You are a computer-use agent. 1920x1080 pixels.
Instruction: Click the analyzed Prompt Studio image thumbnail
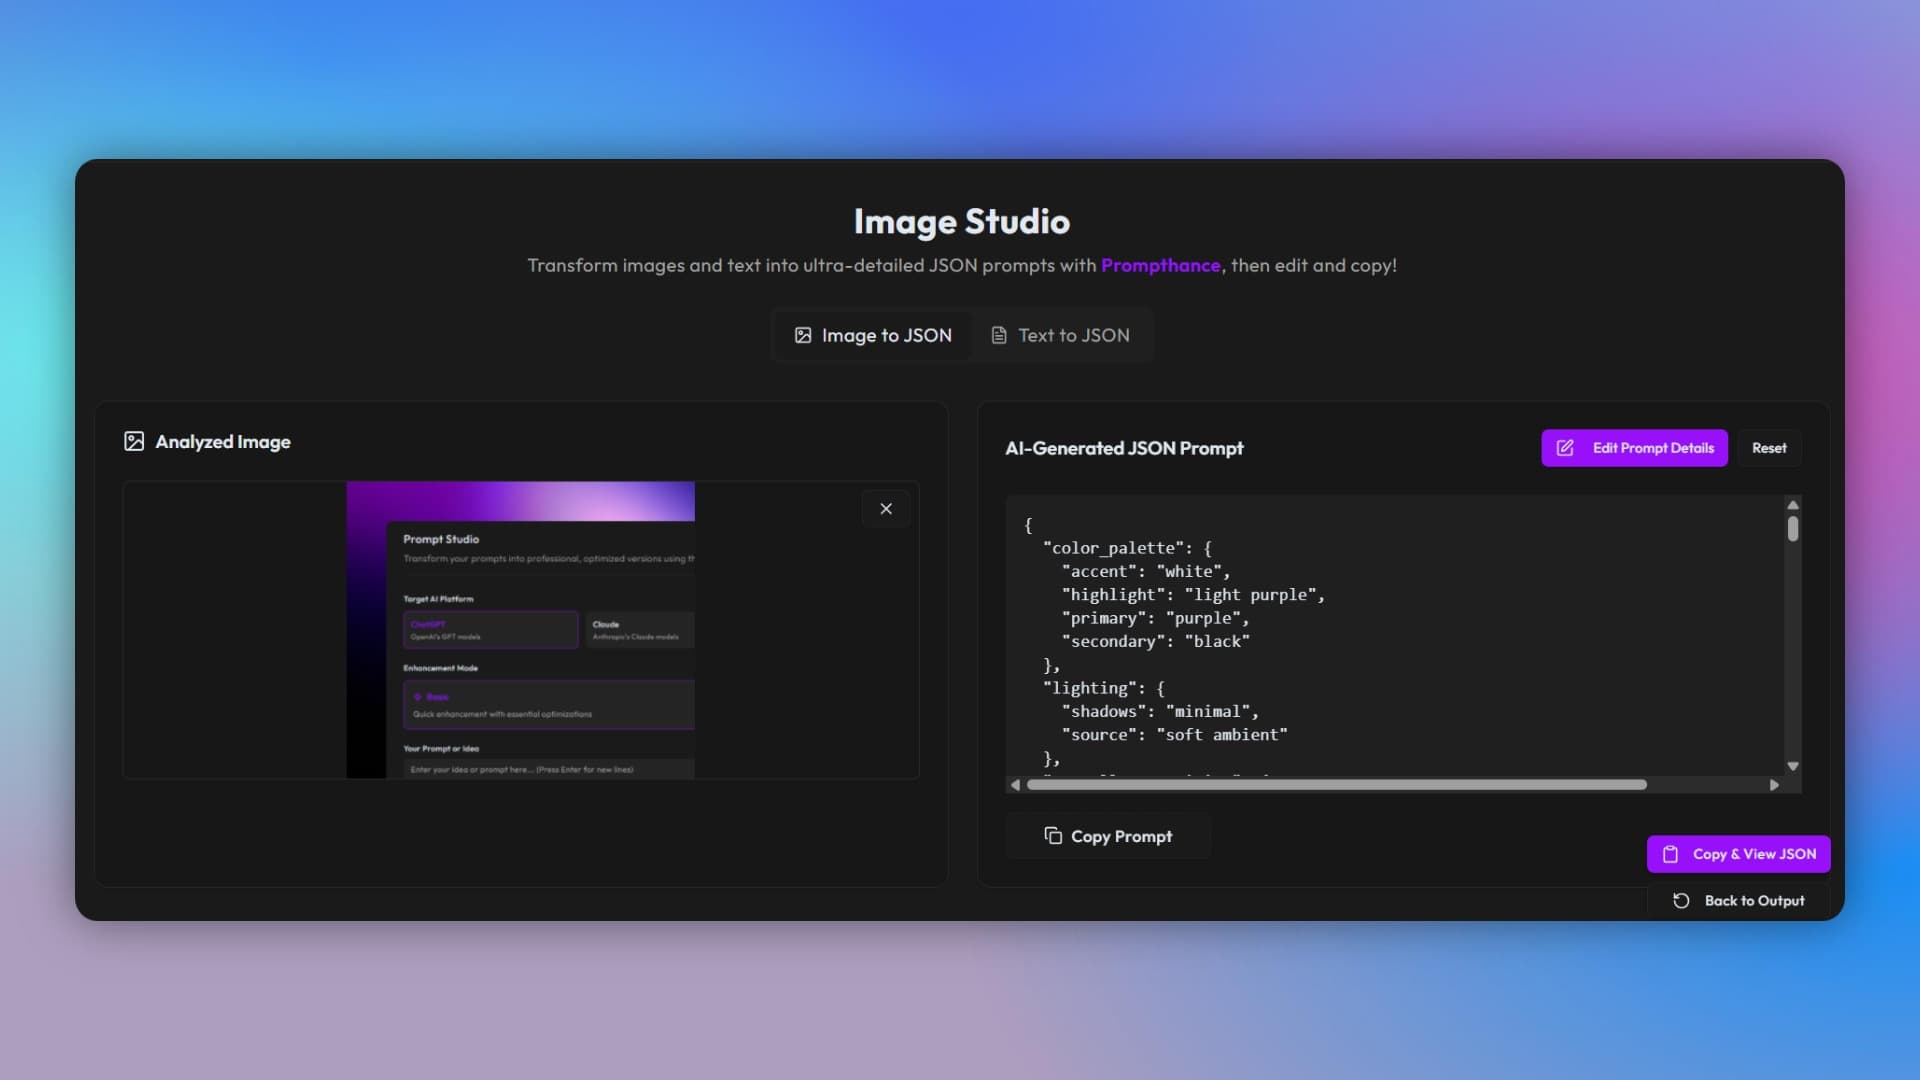520,630
